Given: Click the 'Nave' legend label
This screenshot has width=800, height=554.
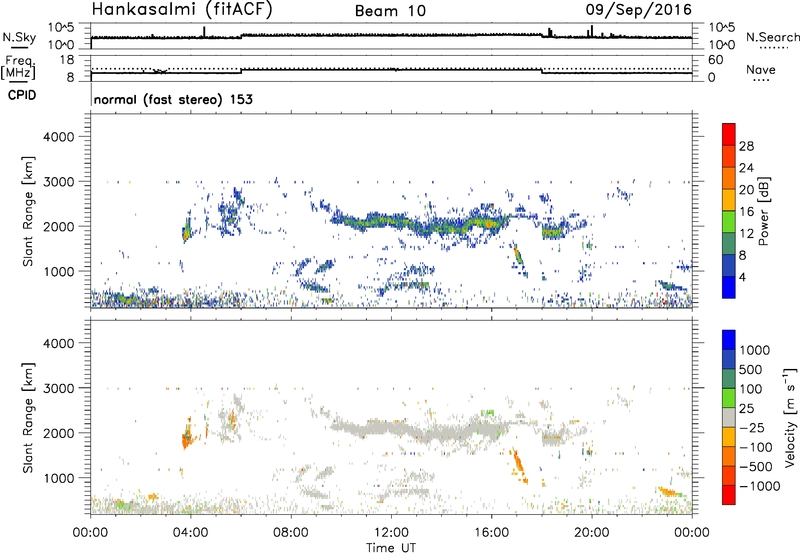Looking at the screenshot, I should pyautogui.click(x=761, y=70).
